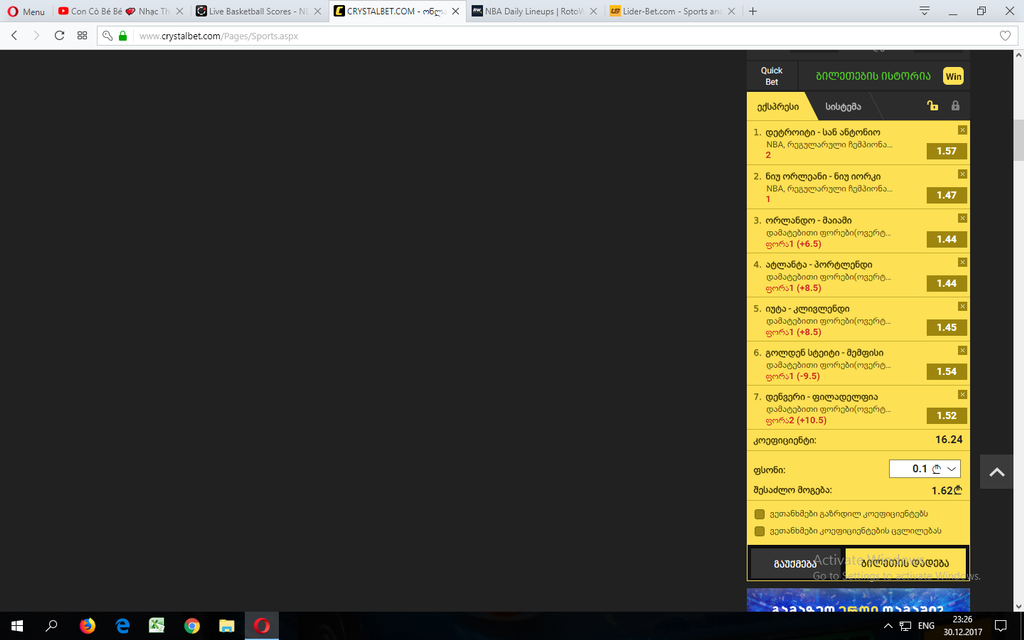
Task: Click Opera icon in taskbar
Action: pos(261,626)
